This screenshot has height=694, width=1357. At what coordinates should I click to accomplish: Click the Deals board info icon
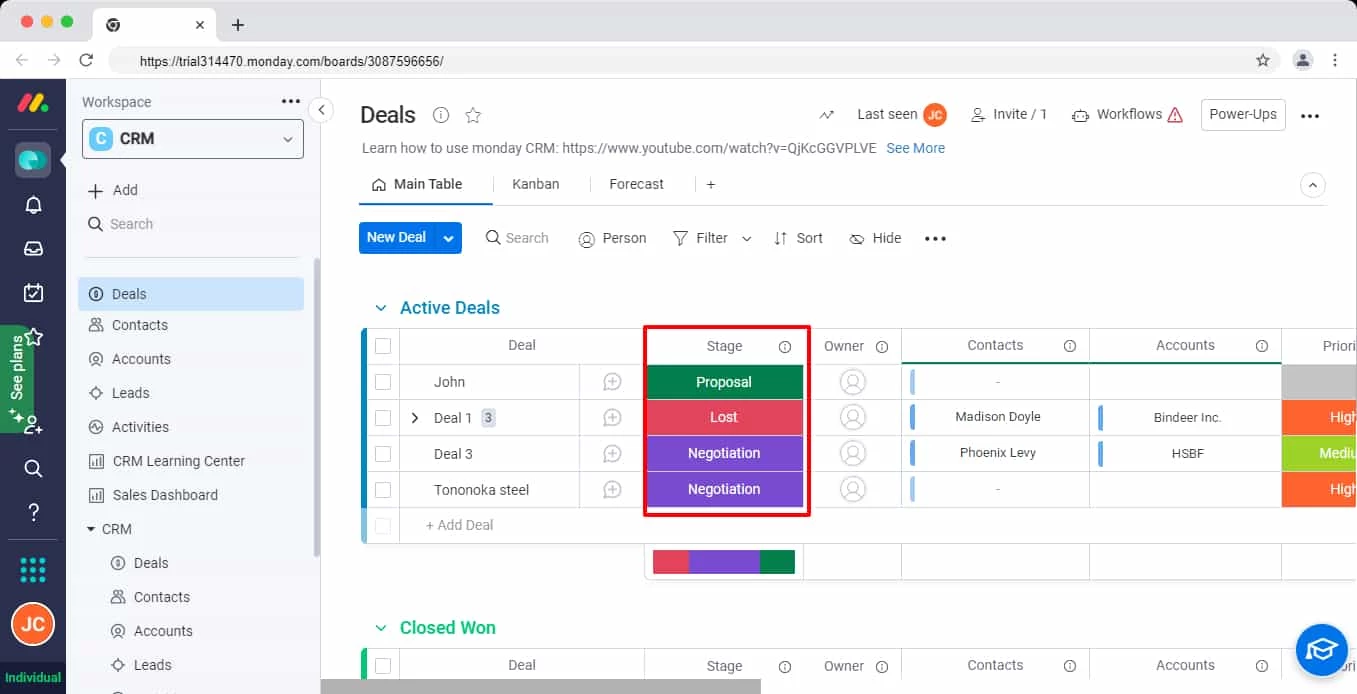coord(441,115)
